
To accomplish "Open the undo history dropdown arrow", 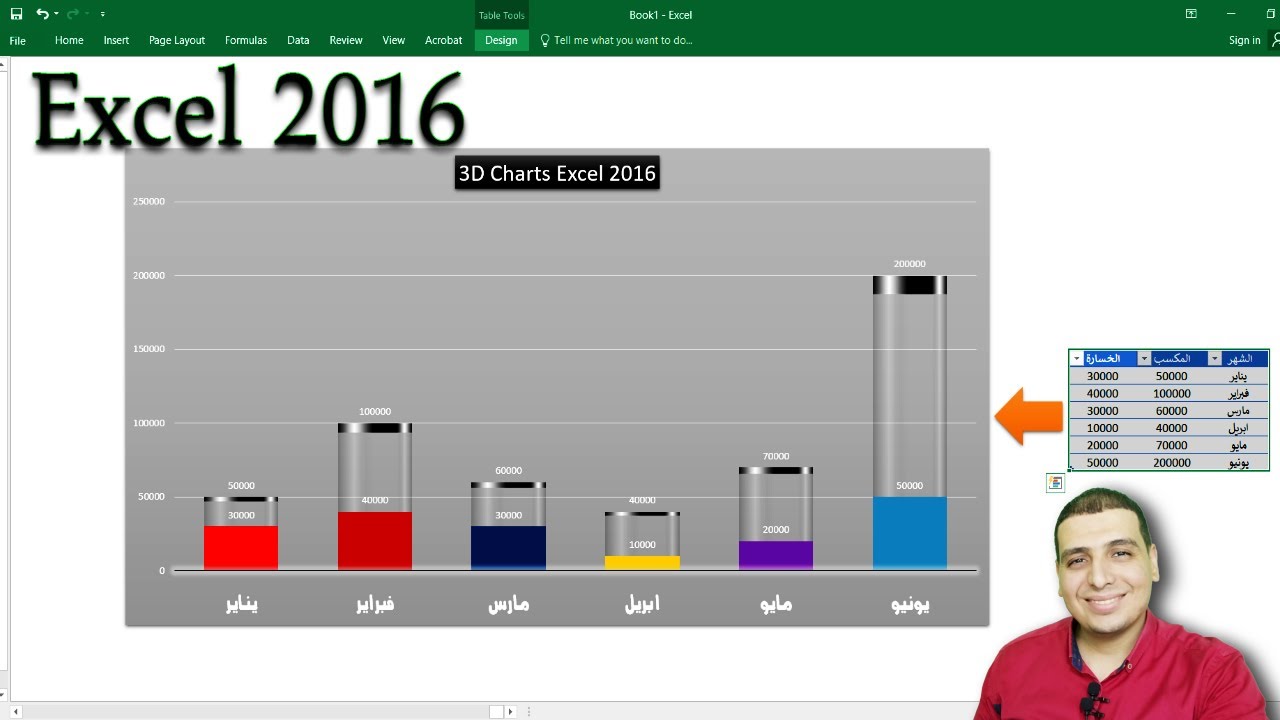I will click(x=56, y=14).
